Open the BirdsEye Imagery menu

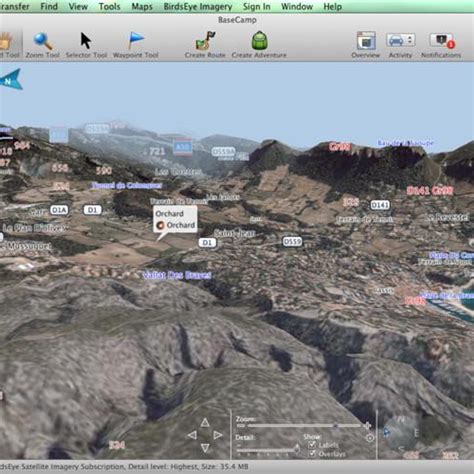(198, 6)
